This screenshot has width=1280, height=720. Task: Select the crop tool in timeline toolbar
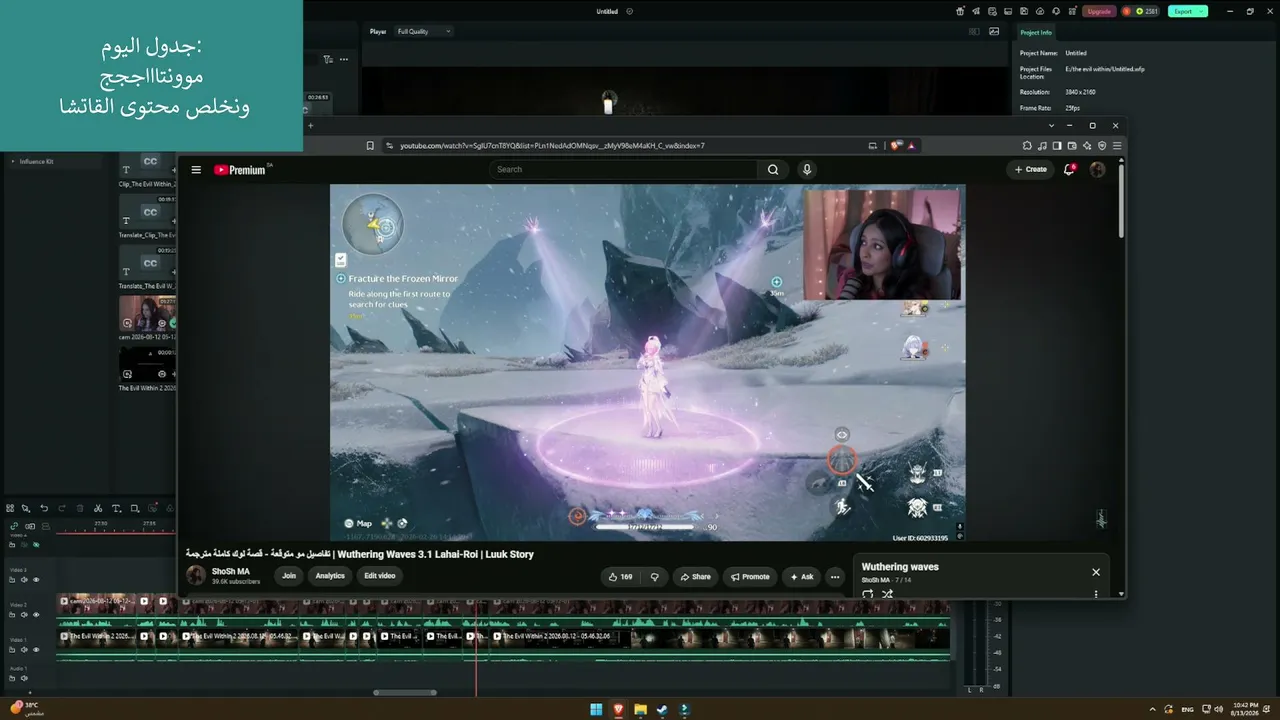pyautogui.click(x=135, y=508)
